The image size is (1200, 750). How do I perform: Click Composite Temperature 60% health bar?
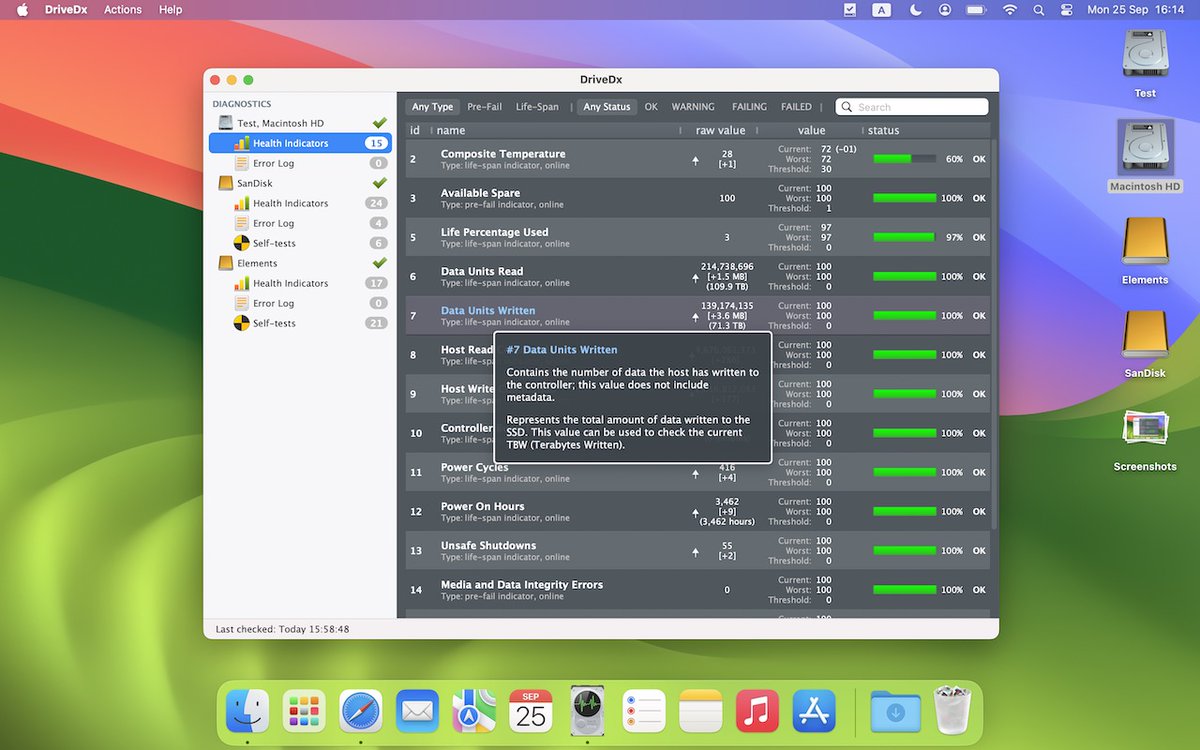pyautogui.click(x=905, y=159)
